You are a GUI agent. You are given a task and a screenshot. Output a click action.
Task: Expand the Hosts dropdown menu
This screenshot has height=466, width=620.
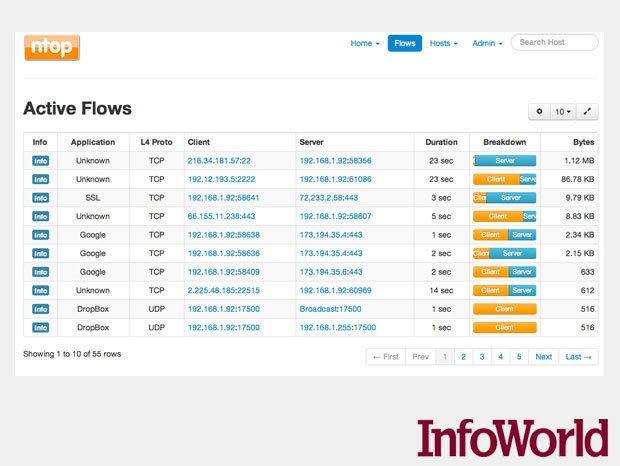(444, 43)
